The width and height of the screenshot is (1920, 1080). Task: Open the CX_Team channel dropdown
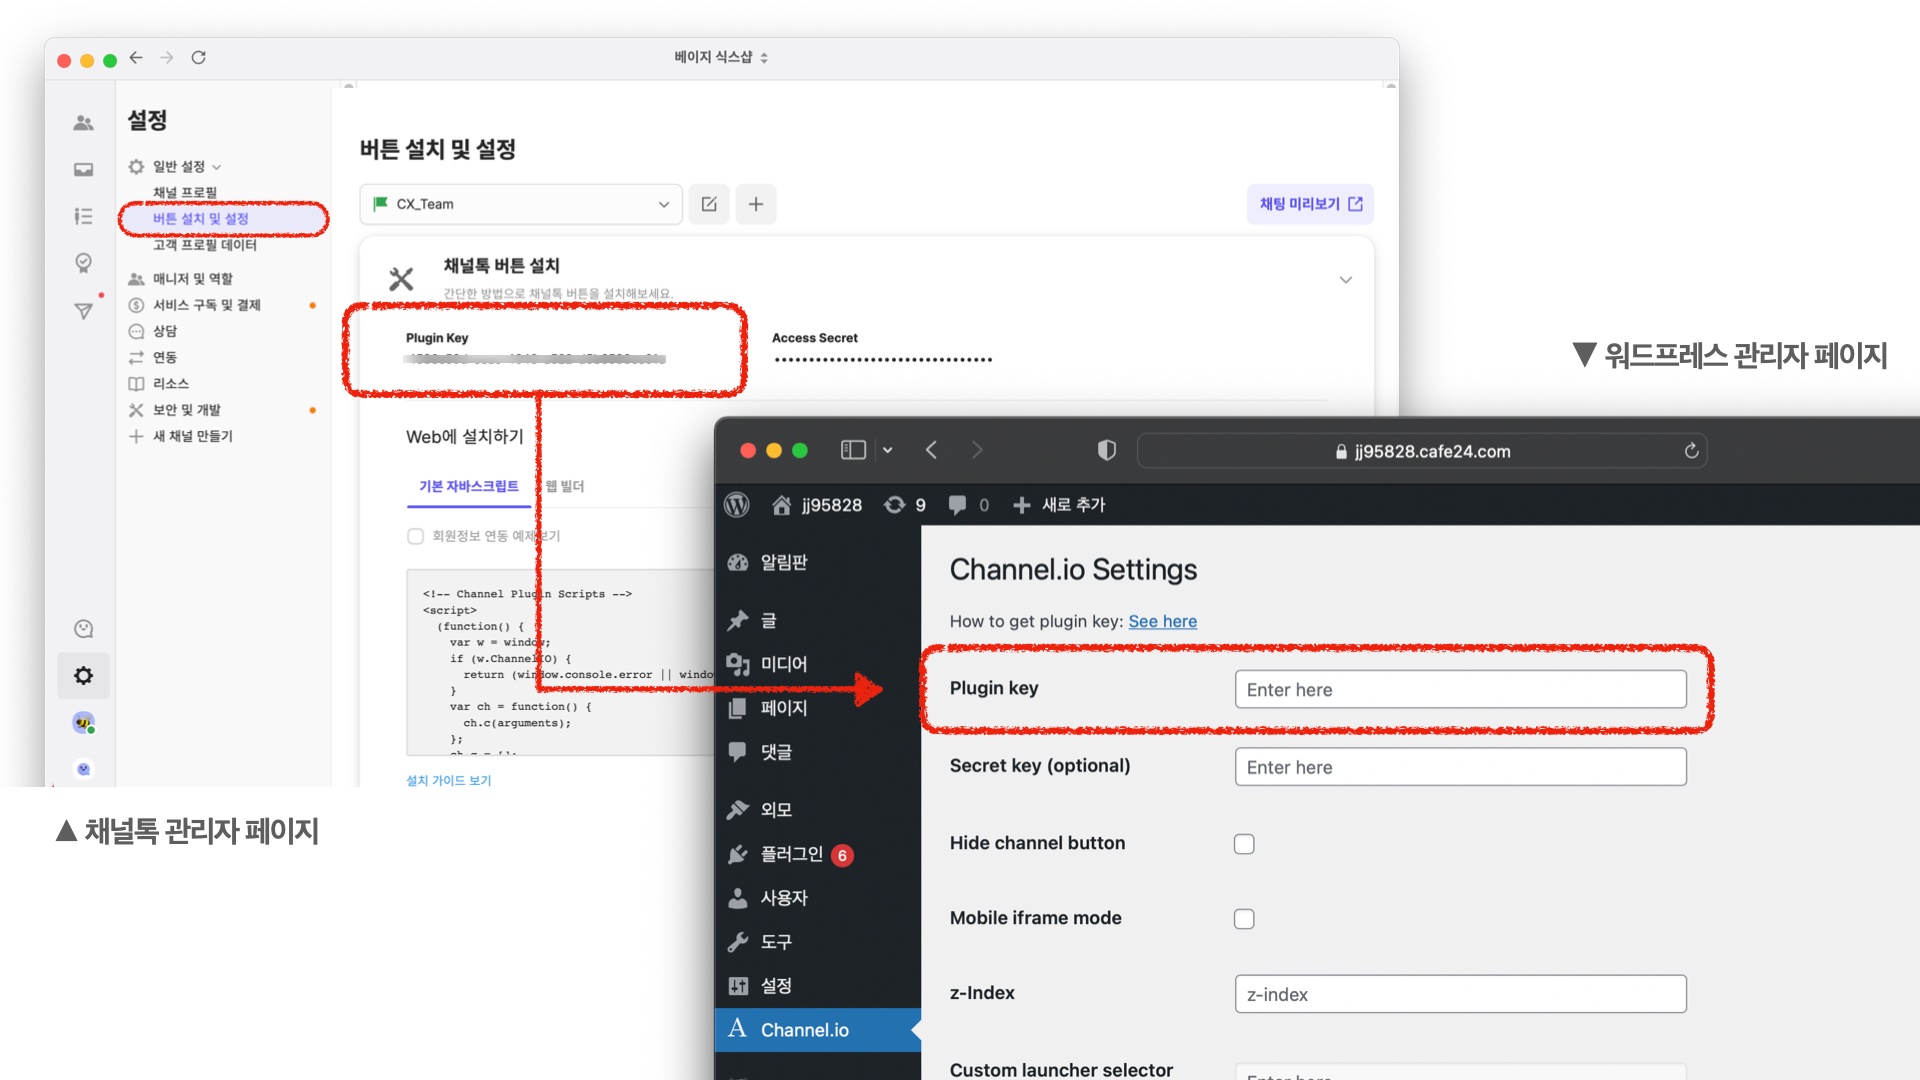521,204
